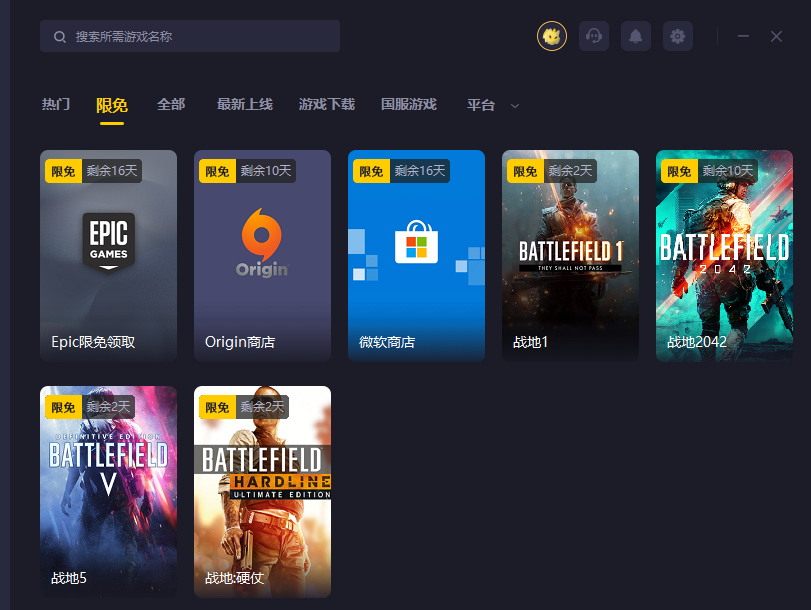The height and width of the screenshot is (610, 811).
Task: Click 剩余10天 tag on 战地2042 card
Action: click(728, 171)
